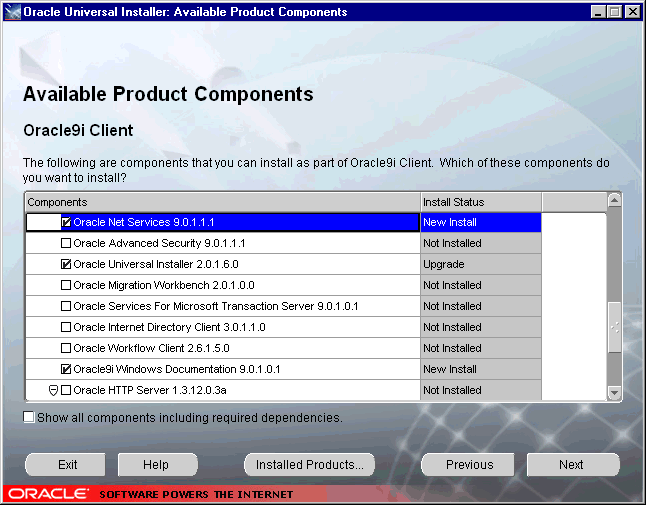This screenshot has width=646, height=505.
Task: Click the Oracle Universal Installer title bar icon
Action: pyautogui.click(x=13, y=12)
